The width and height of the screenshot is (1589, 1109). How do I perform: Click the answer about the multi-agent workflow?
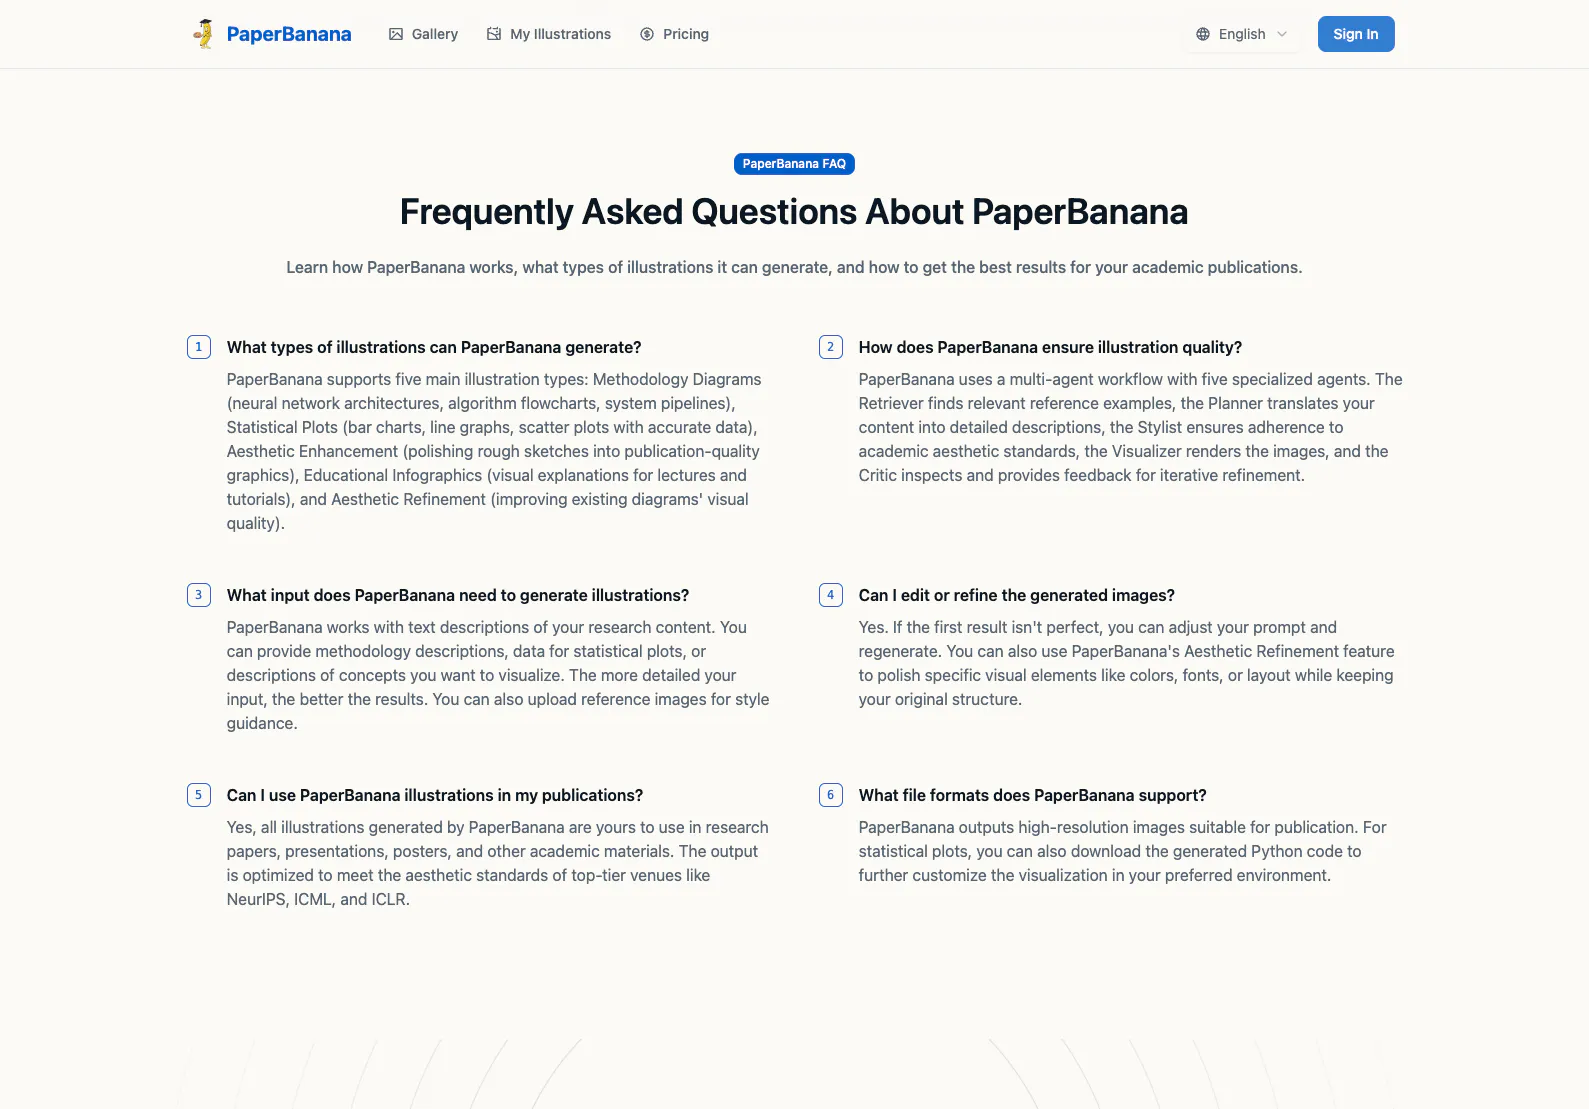pos(1131,427)
